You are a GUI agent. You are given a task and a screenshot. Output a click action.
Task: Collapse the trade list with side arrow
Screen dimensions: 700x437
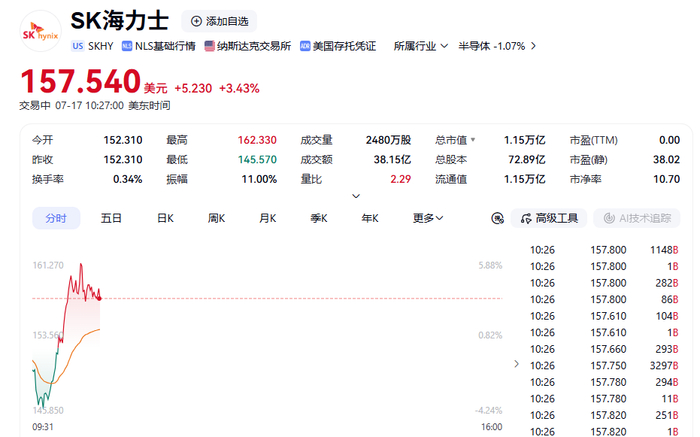point(517,364)
